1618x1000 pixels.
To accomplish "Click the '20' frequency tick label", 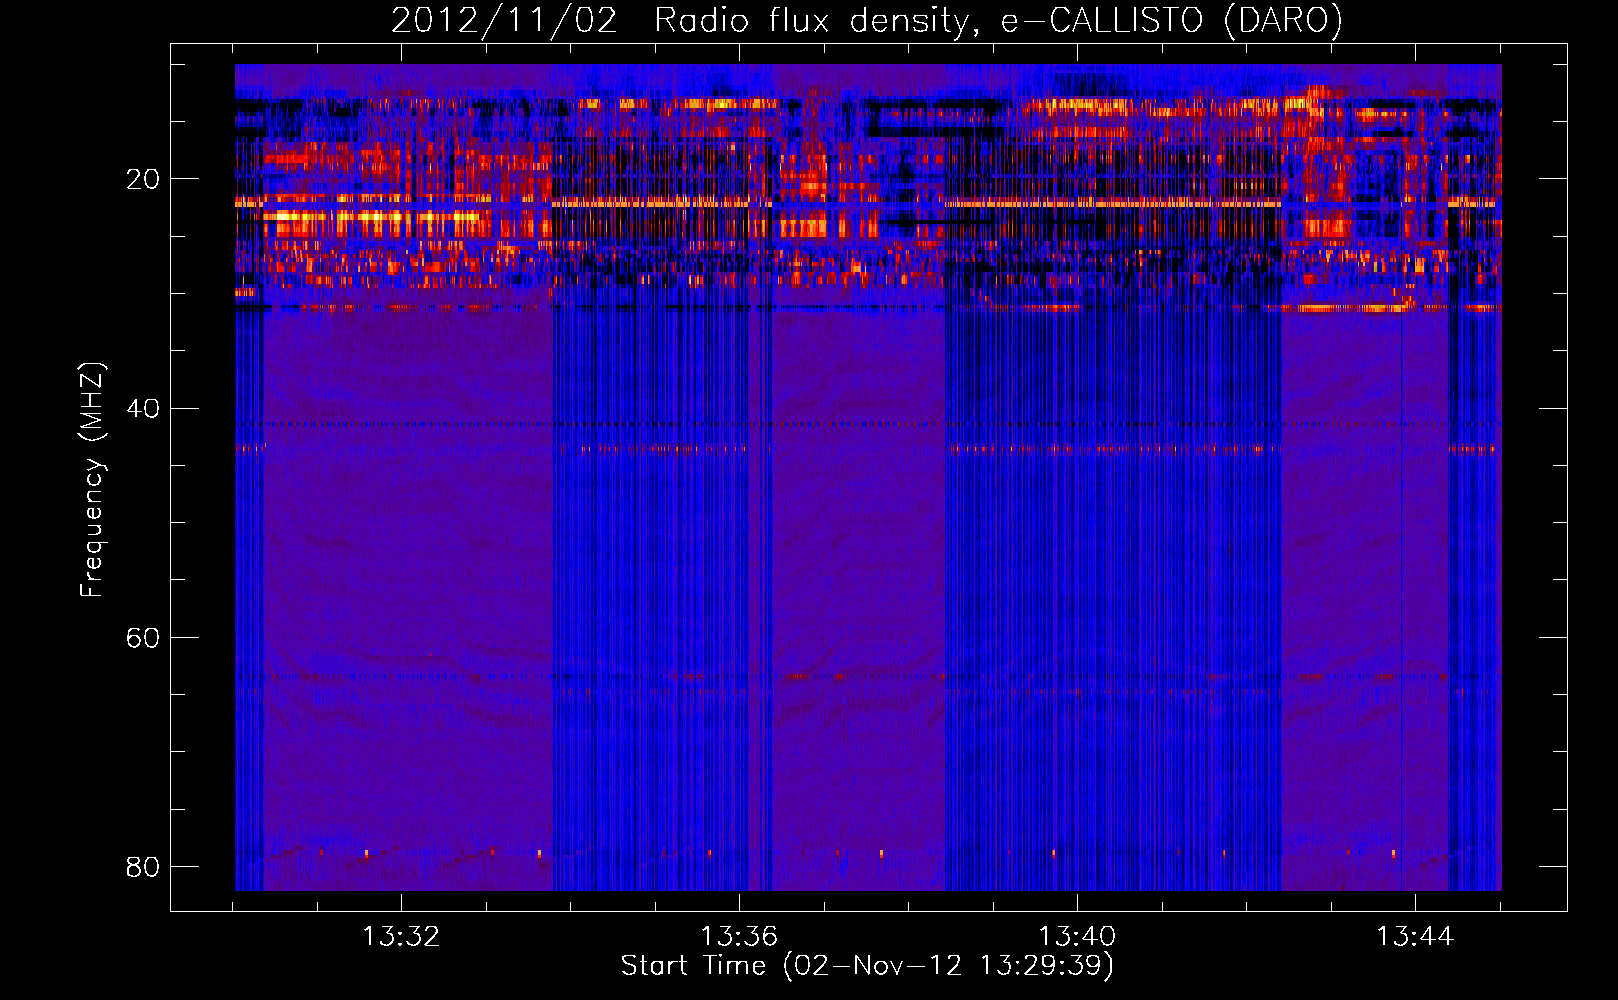I will click(143, 179).
